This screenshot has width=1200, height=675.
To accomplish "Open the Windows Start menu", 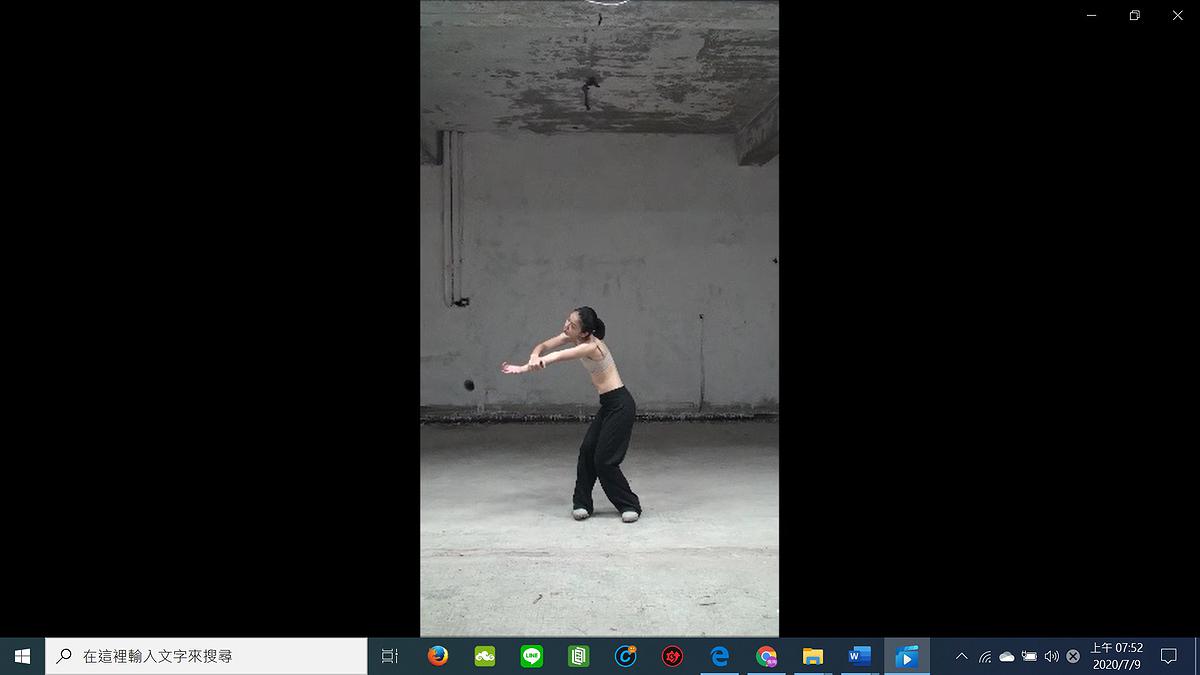I will tap(22, 656).
